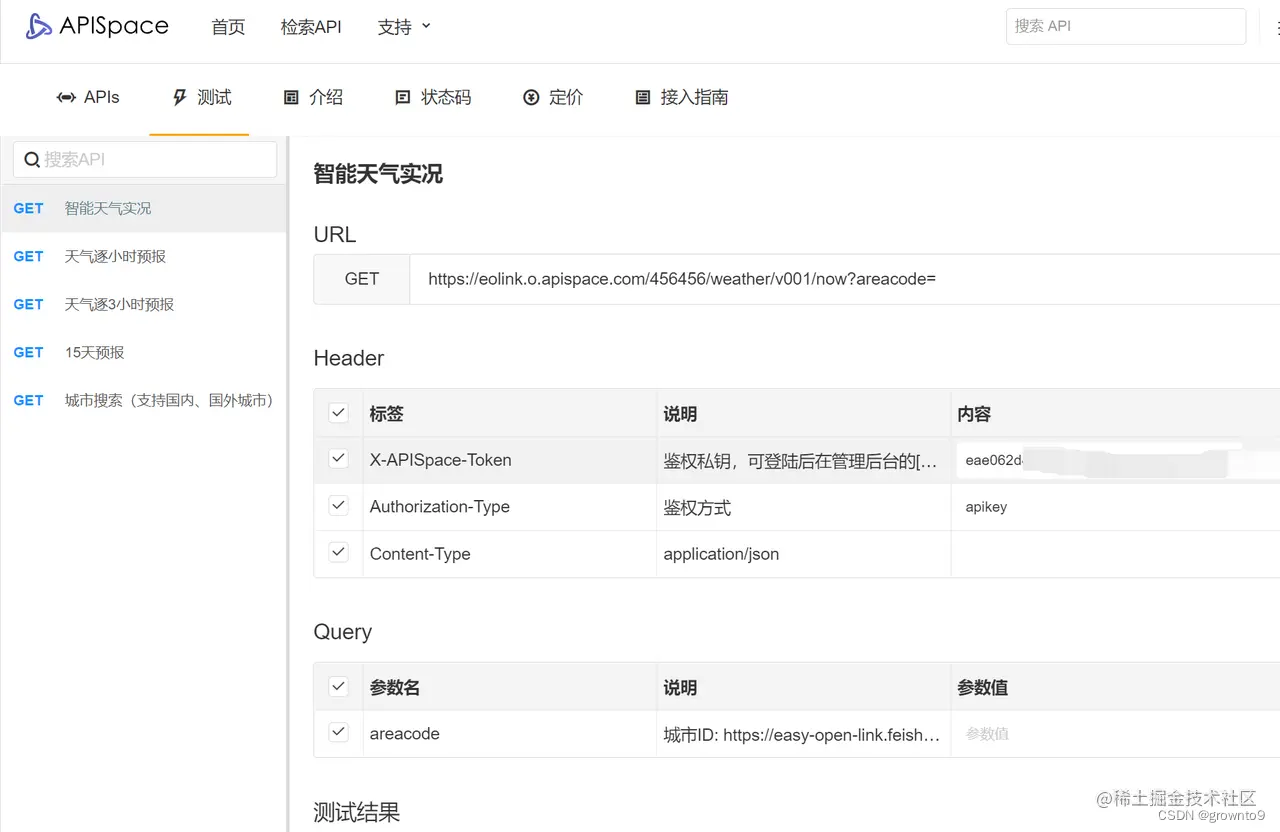Click the 测试结果 section heading
1280x832 pixels.
pyautogui.click(x=357, y=813)
